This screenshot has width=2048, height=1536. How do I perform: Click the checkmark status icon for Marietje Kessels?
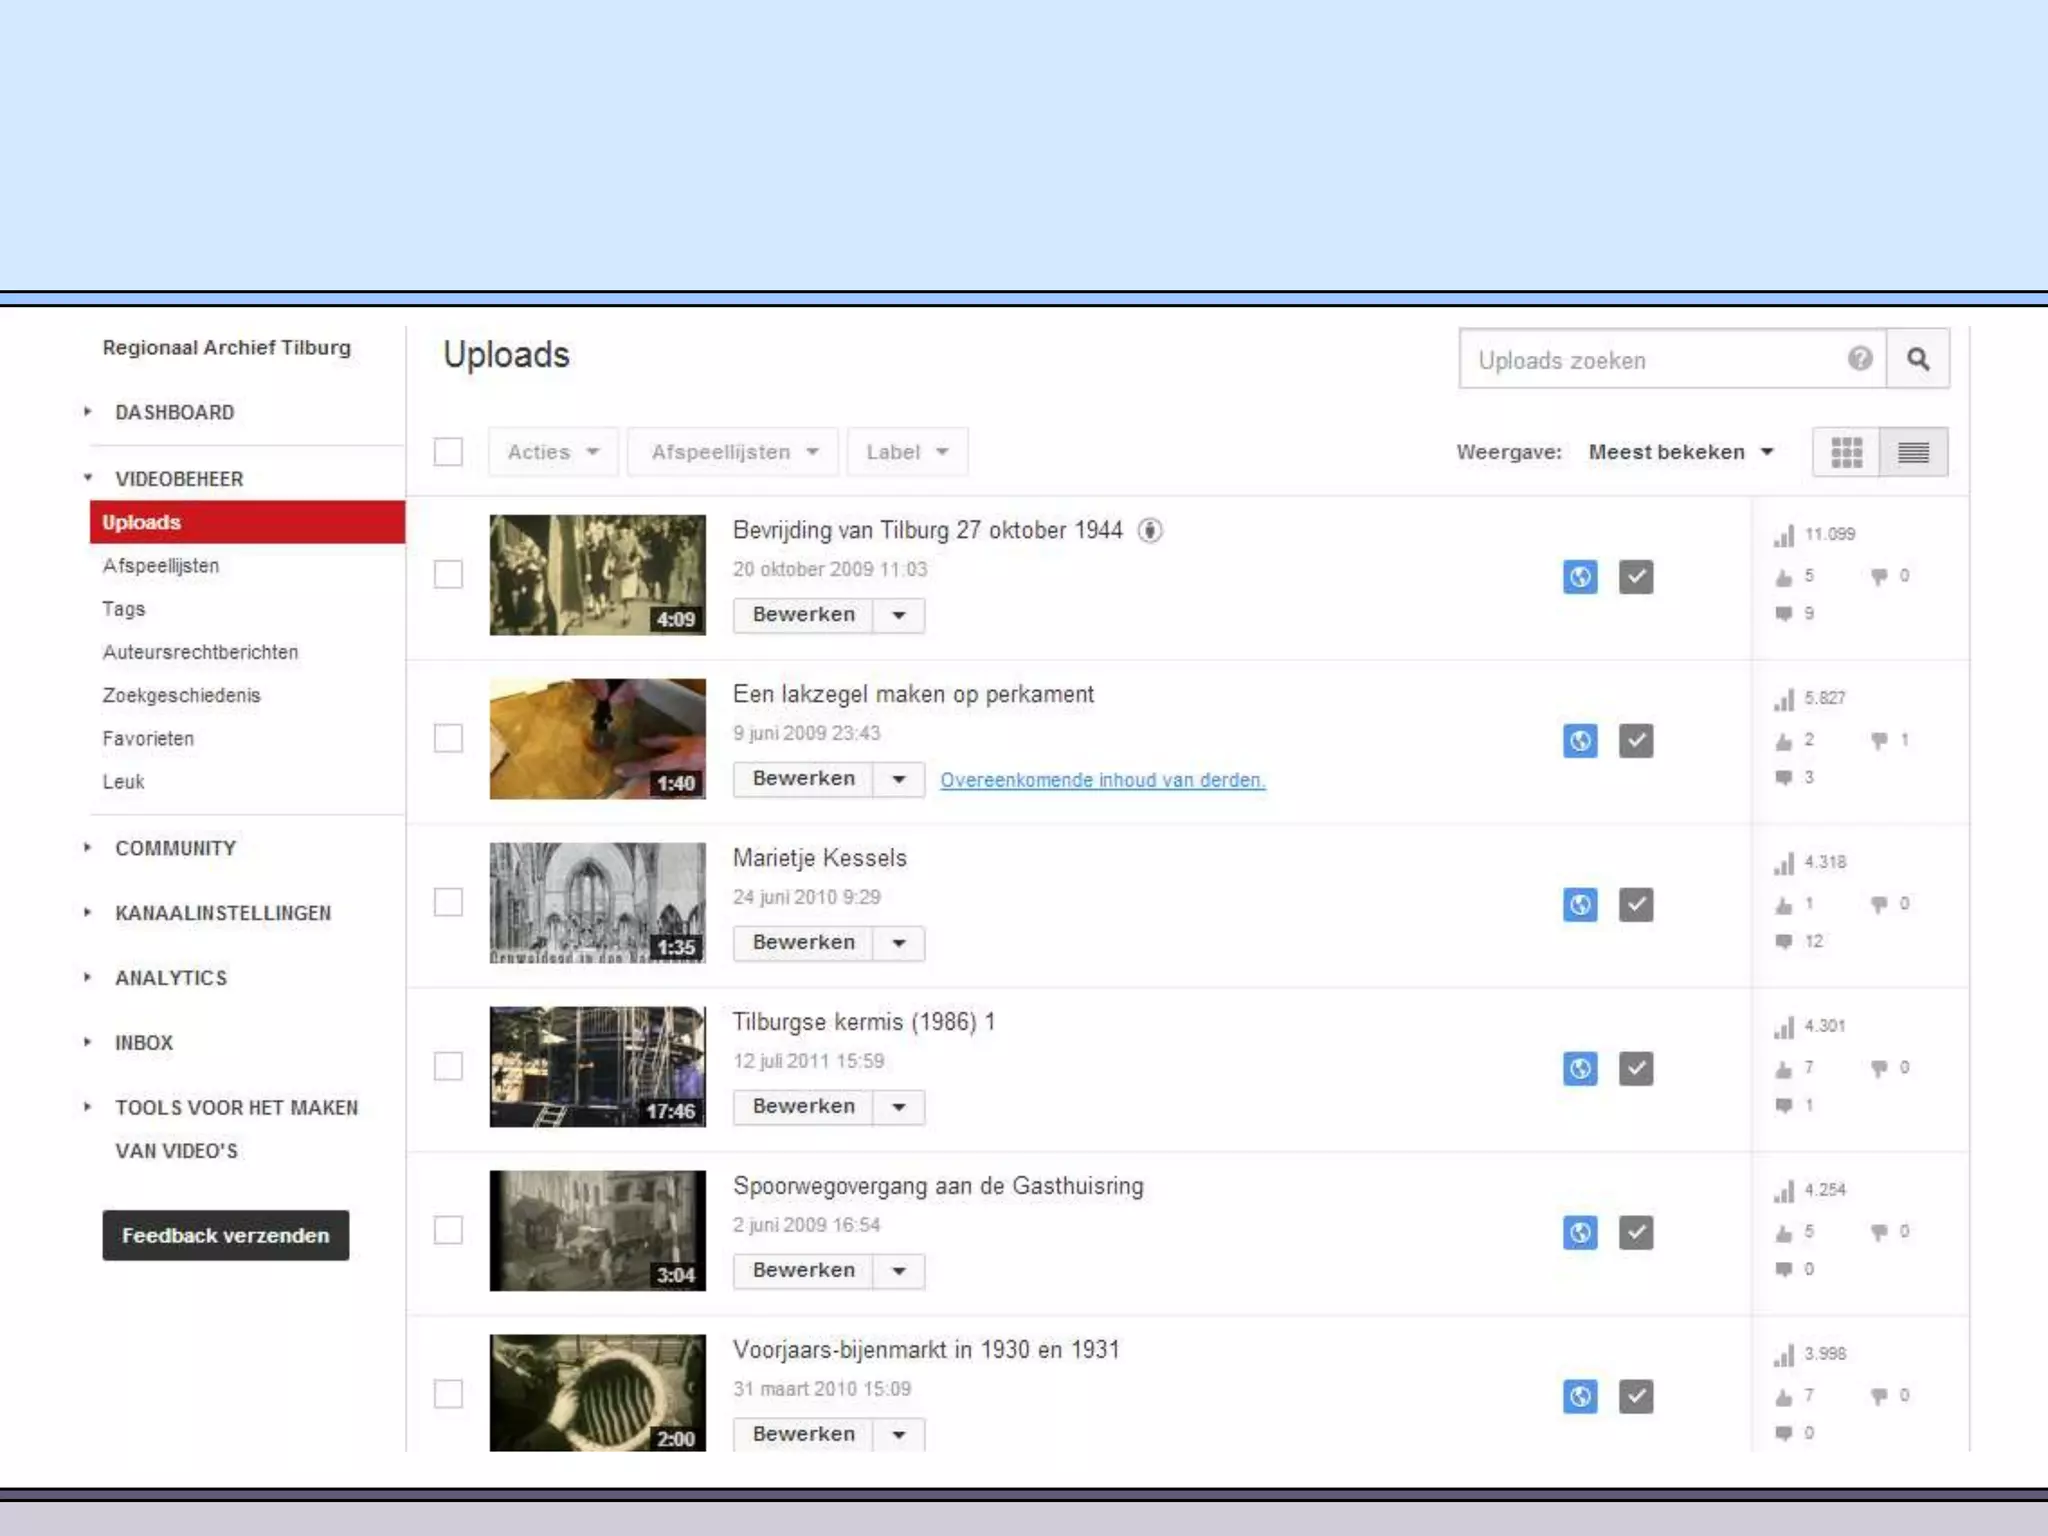[x=1635, y=905]
